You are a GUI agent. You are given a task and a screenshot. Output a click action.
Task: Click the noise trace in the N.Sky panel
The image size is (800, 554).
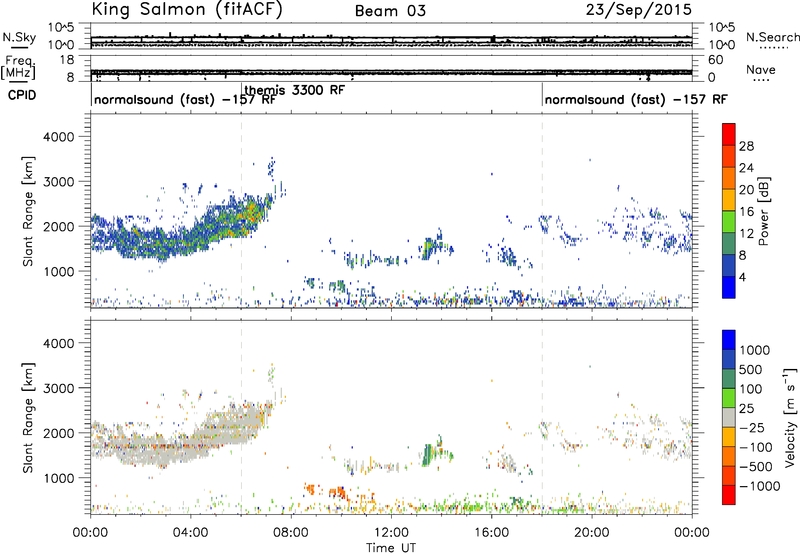point(391,39)
